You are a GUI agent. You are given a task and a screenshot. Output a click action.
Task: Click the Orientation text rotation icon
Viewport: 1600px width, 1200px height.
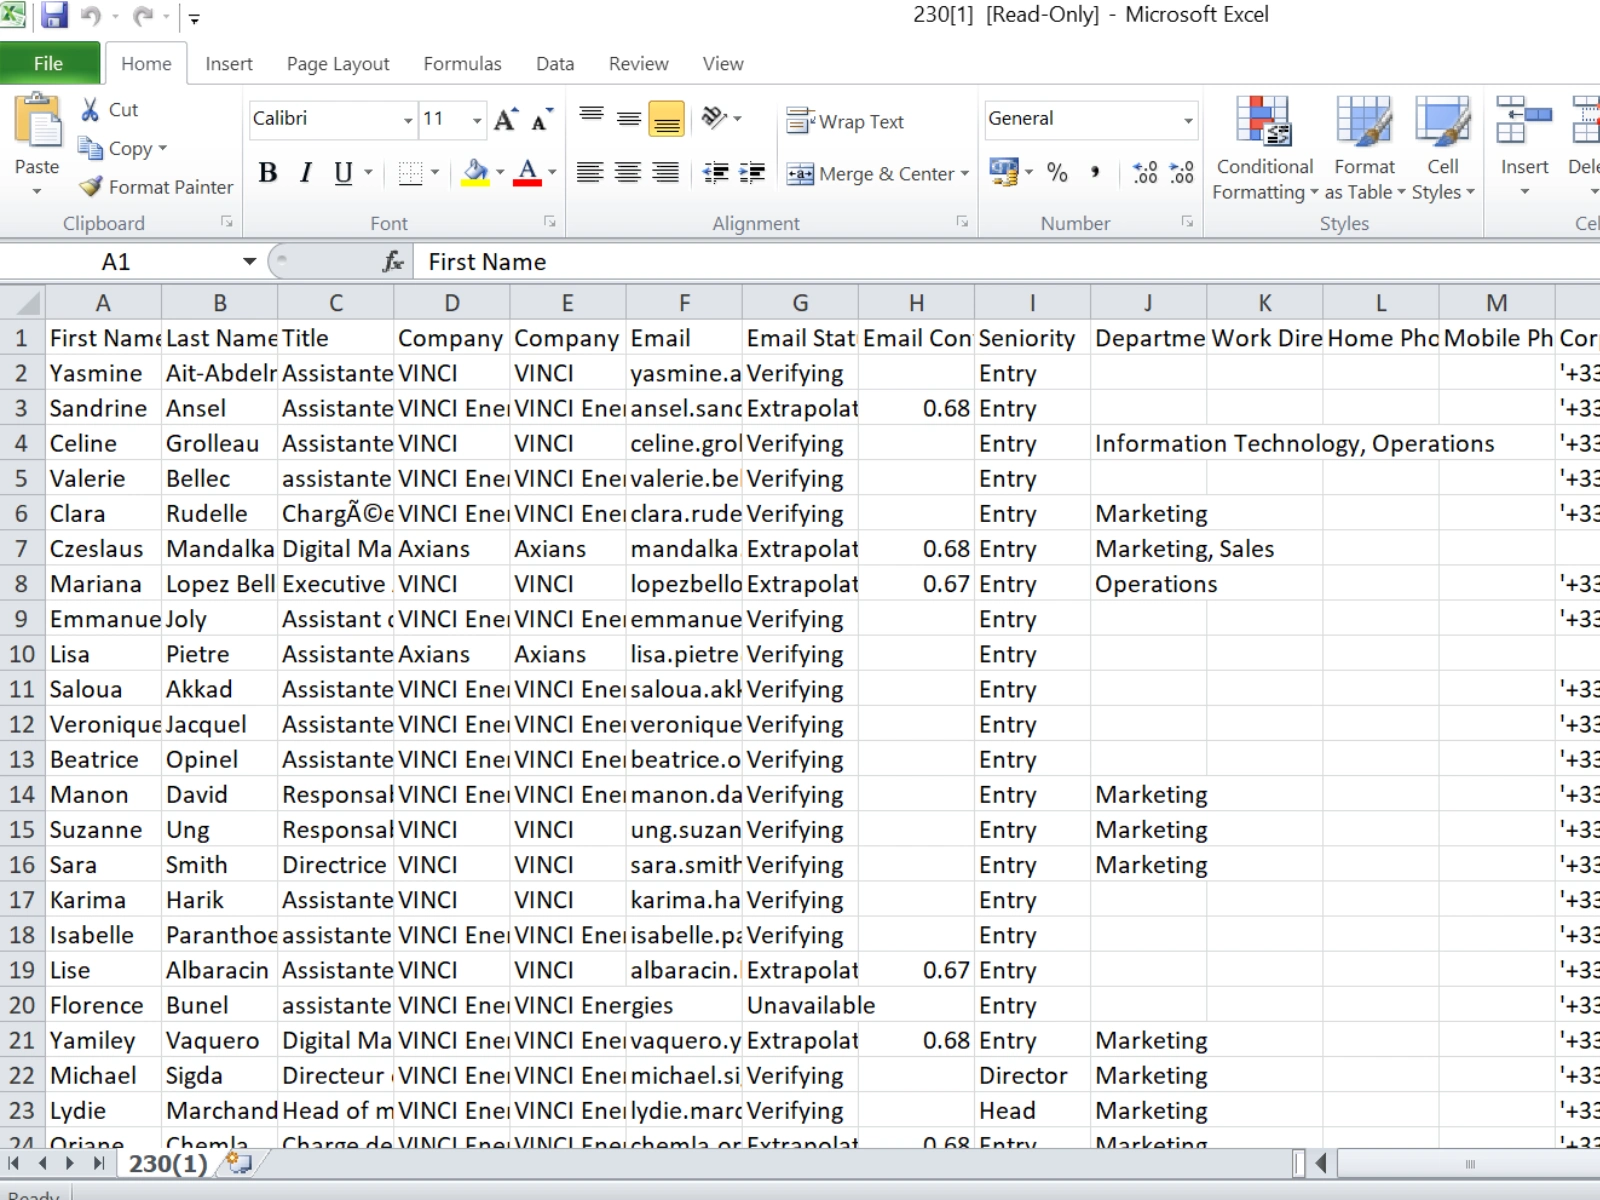pyautogui.click(x=714, y=118)
